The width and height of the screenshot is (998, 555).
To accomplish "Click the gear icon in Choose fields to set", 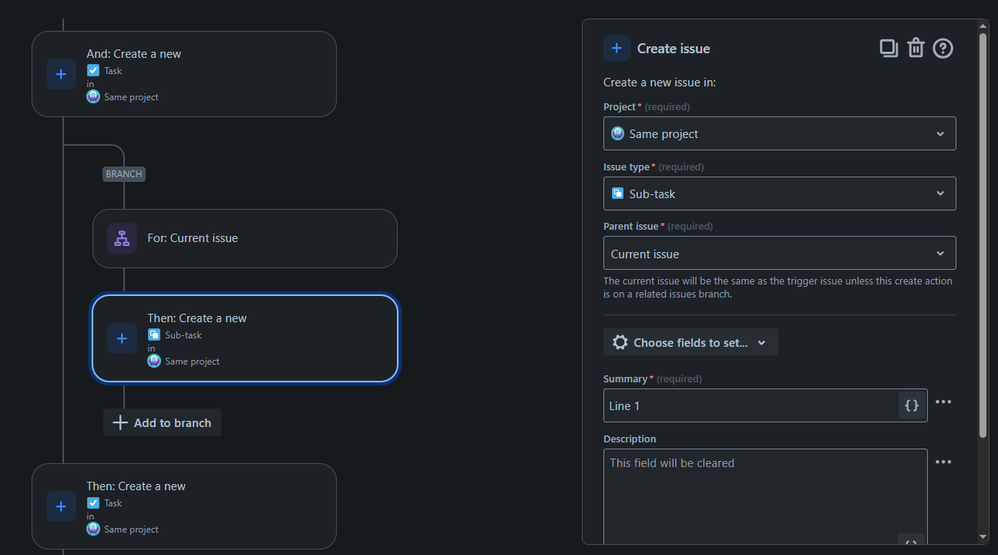I will click(x=620, y=342).
